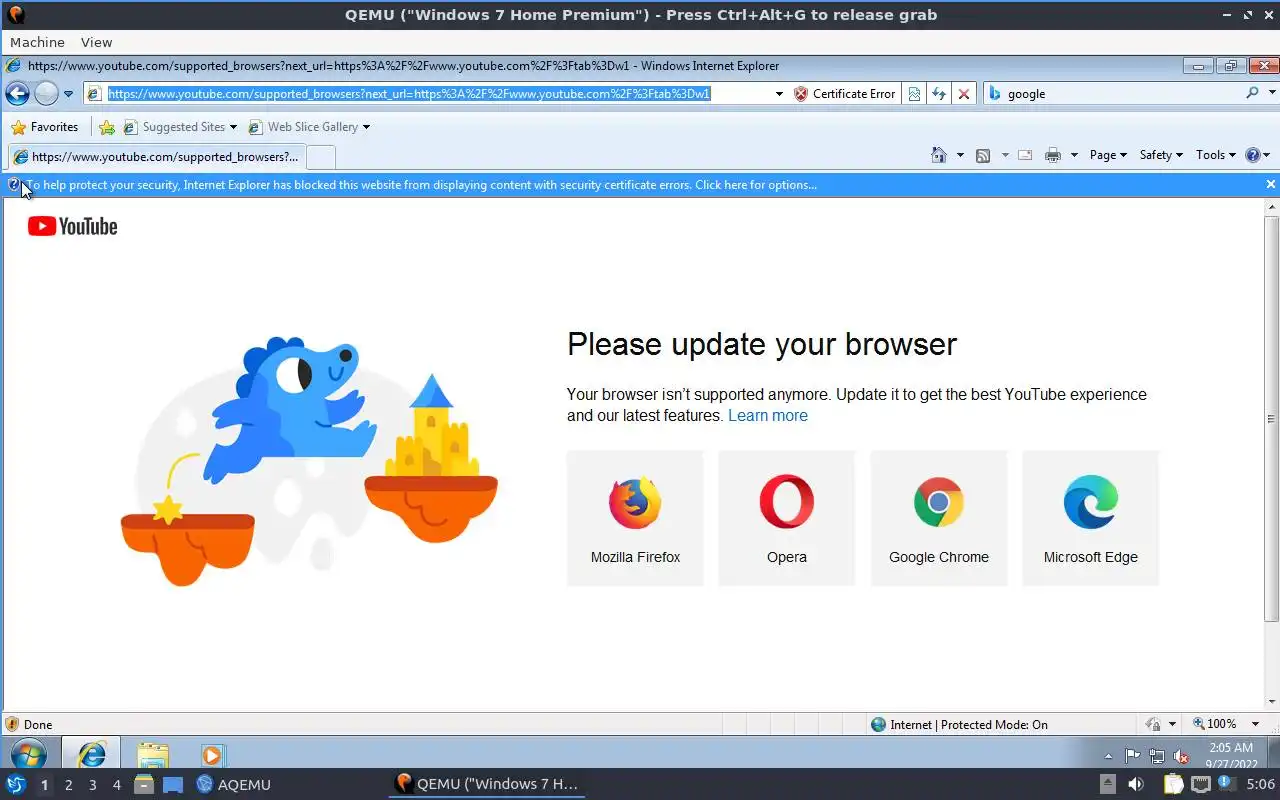Open the Help question mark menu
Viewport: 1280px width, 800px height.
[1257, 155]
